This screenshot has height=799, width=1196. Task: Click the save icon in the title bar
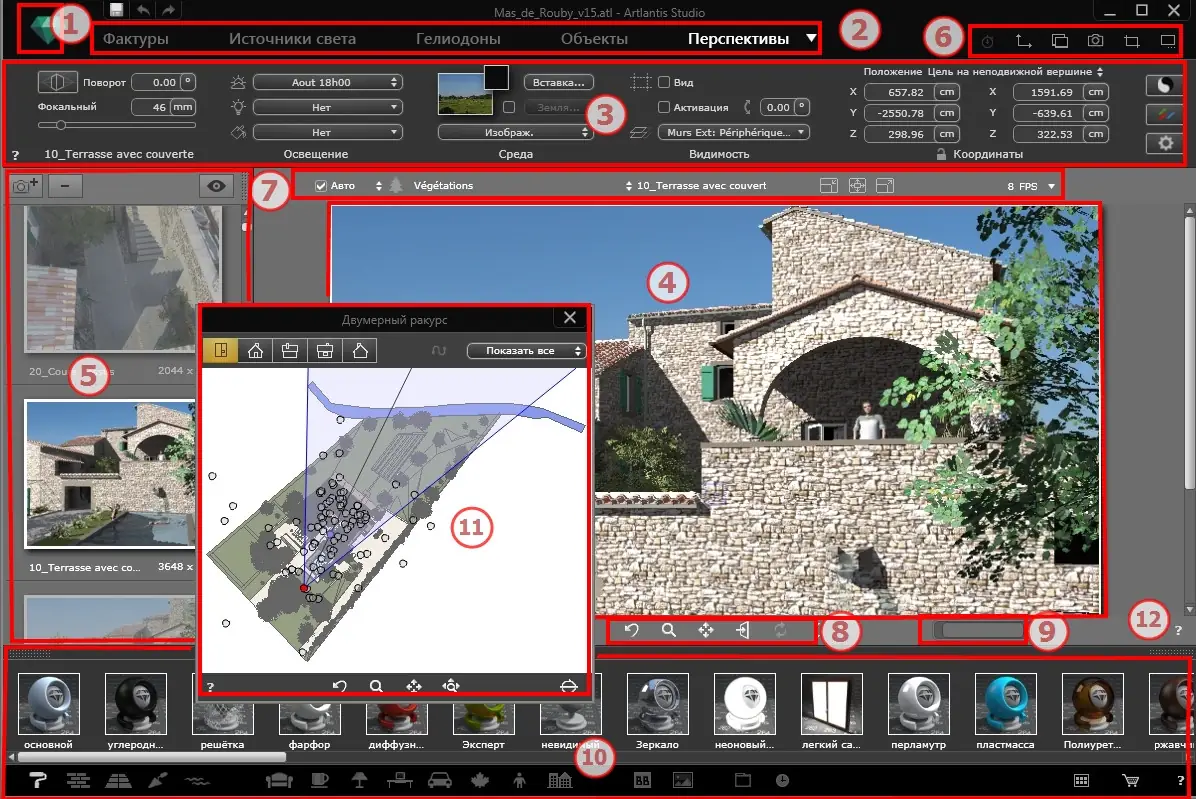tap(116, 9)
